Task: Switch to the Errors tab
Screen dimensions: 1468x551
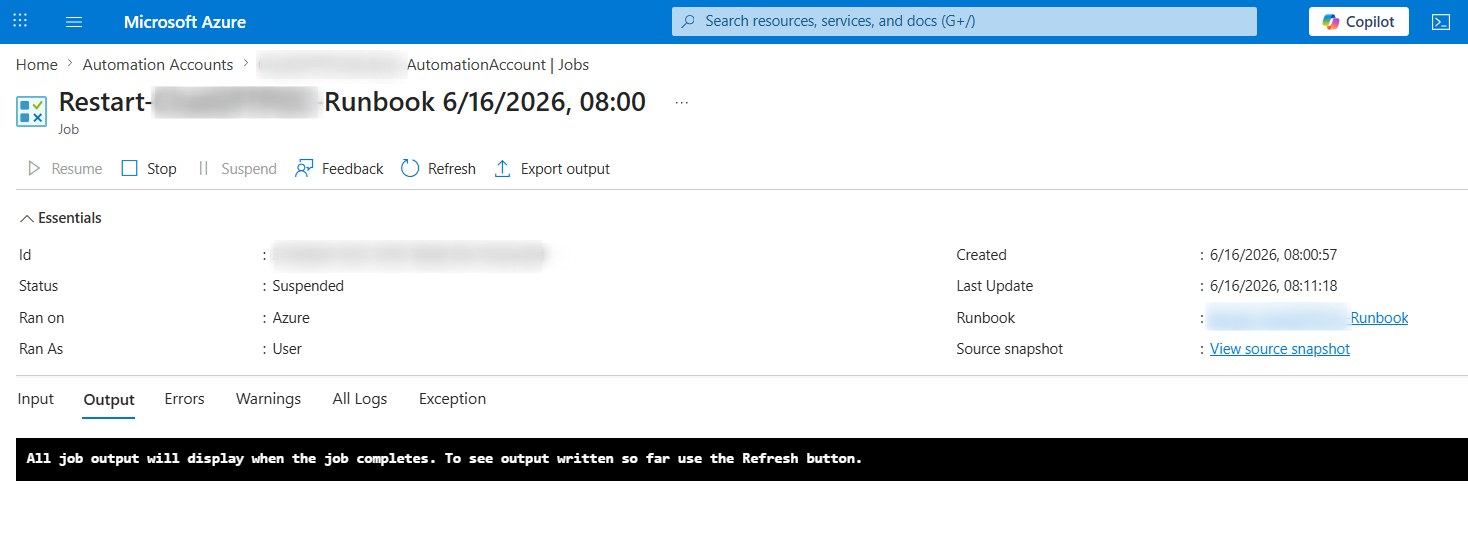Action: pyautogui.click(x=184, y=399)
